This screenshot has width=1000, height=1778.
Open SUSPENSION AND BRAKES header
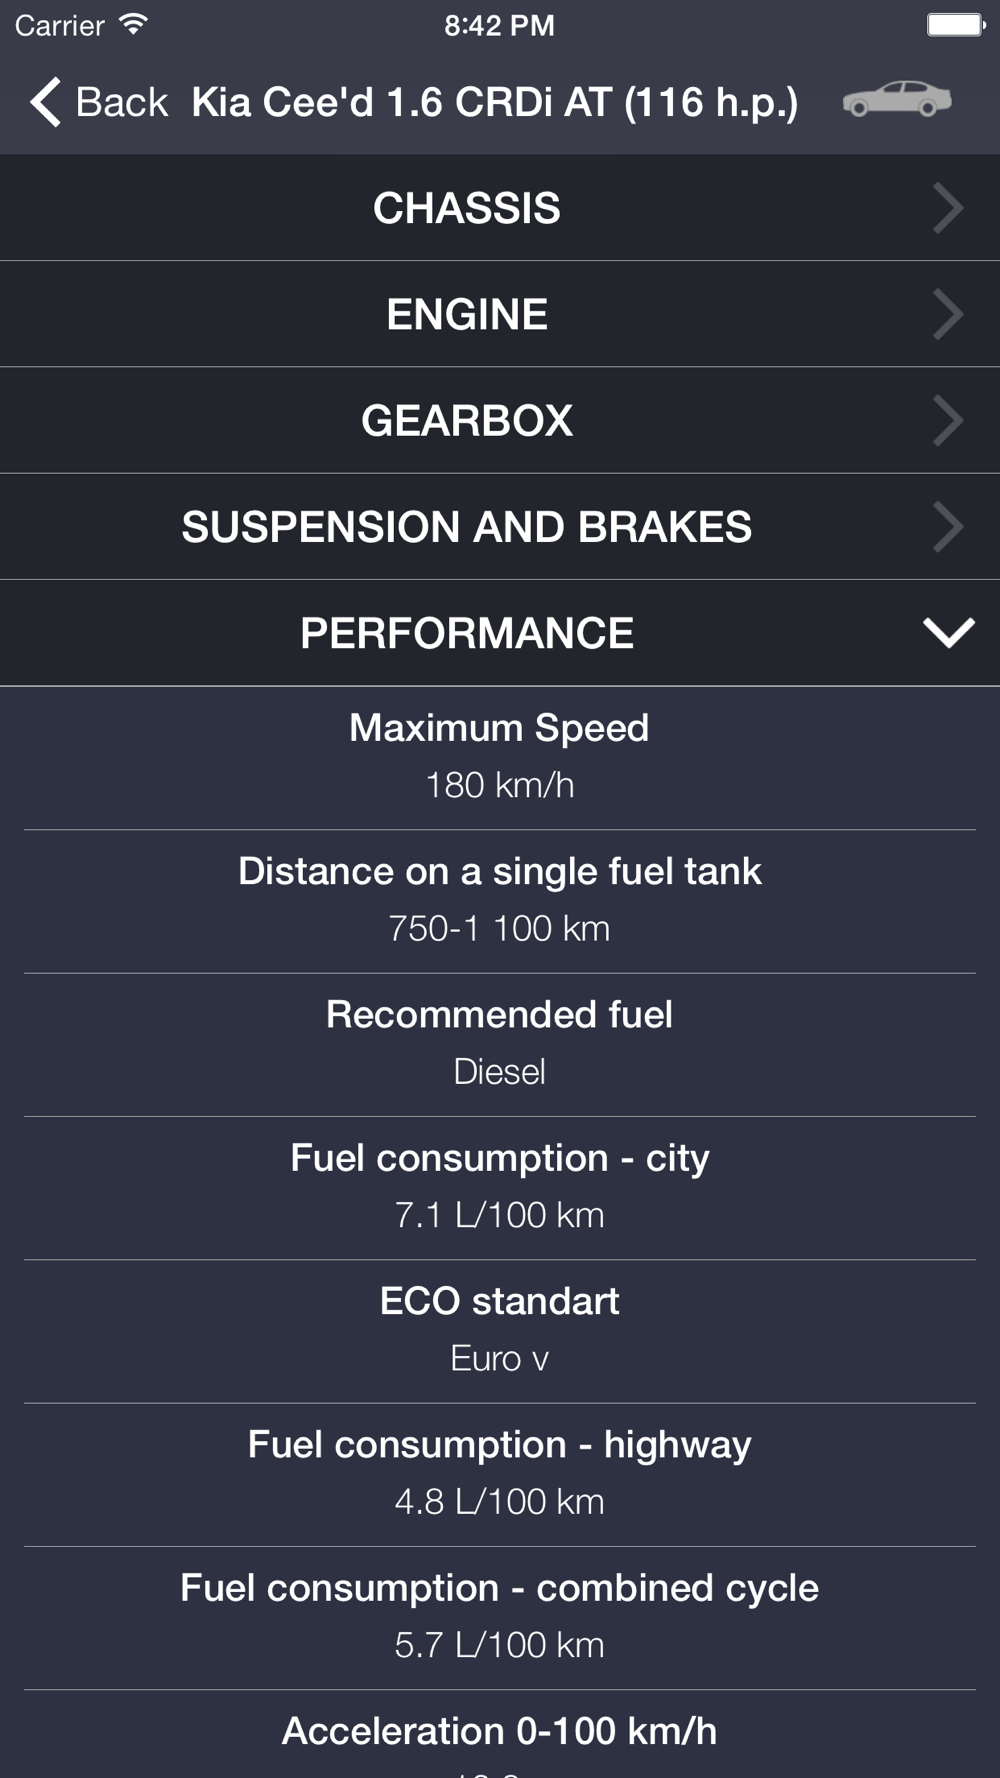click(466, 527)
